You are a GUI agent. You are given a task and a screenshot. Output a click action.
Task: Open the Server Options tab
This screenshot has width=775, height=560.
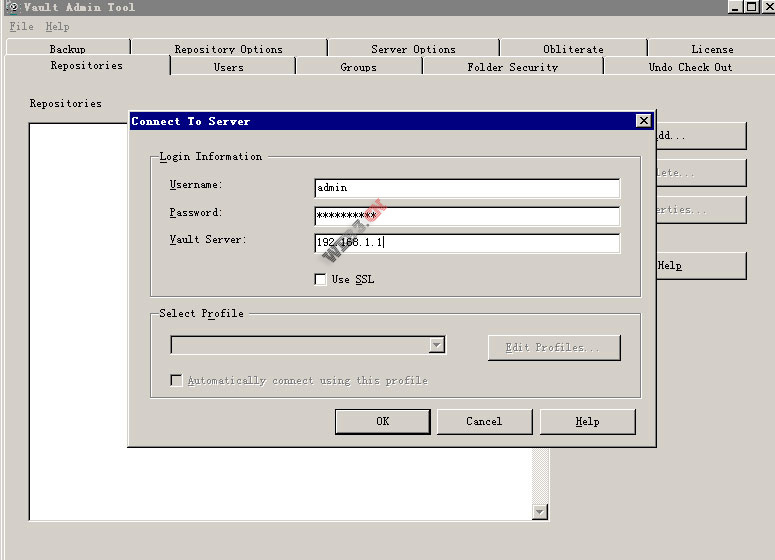point(413,48)
